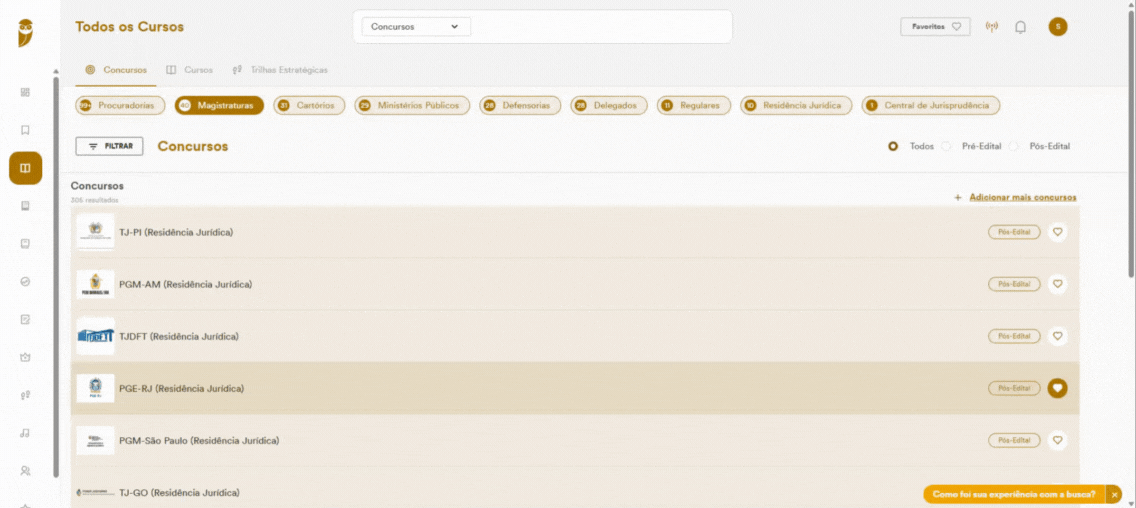Filter by the Residência Jurídica chip
Screen dimensions: 1136x508
795,106
